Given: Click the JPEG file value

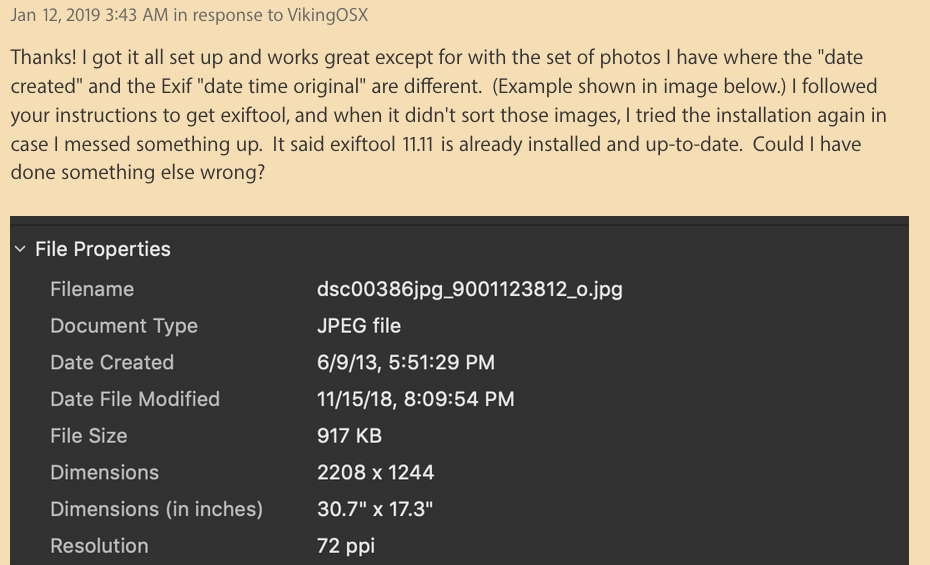Looking at the screenshot, I should [358, 326].
